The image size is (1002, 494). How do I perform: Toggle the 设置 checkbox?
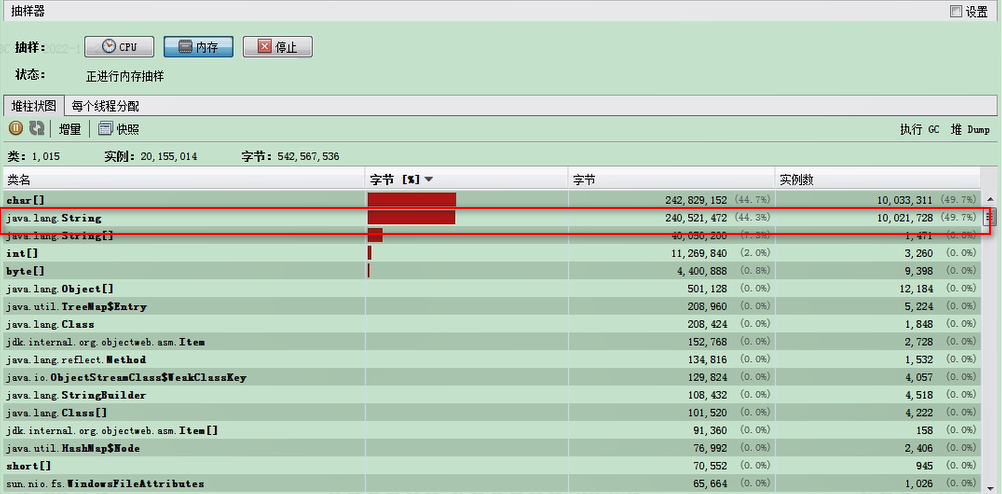(x=955, y=12)
